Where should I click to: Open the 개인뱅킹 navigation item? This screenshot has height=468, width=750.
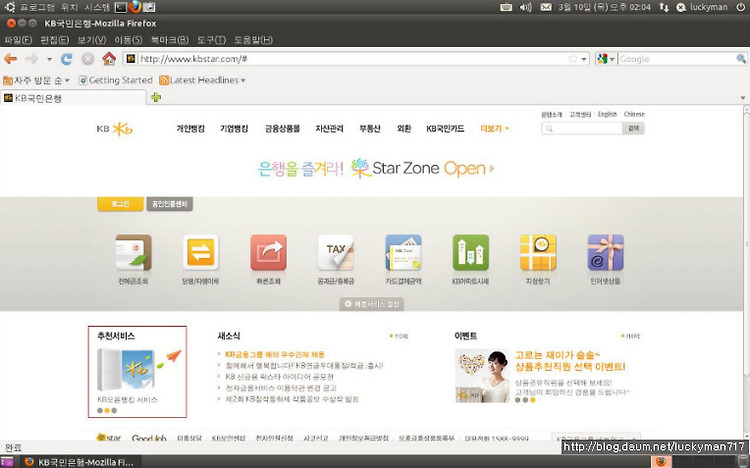coord(190,129)
